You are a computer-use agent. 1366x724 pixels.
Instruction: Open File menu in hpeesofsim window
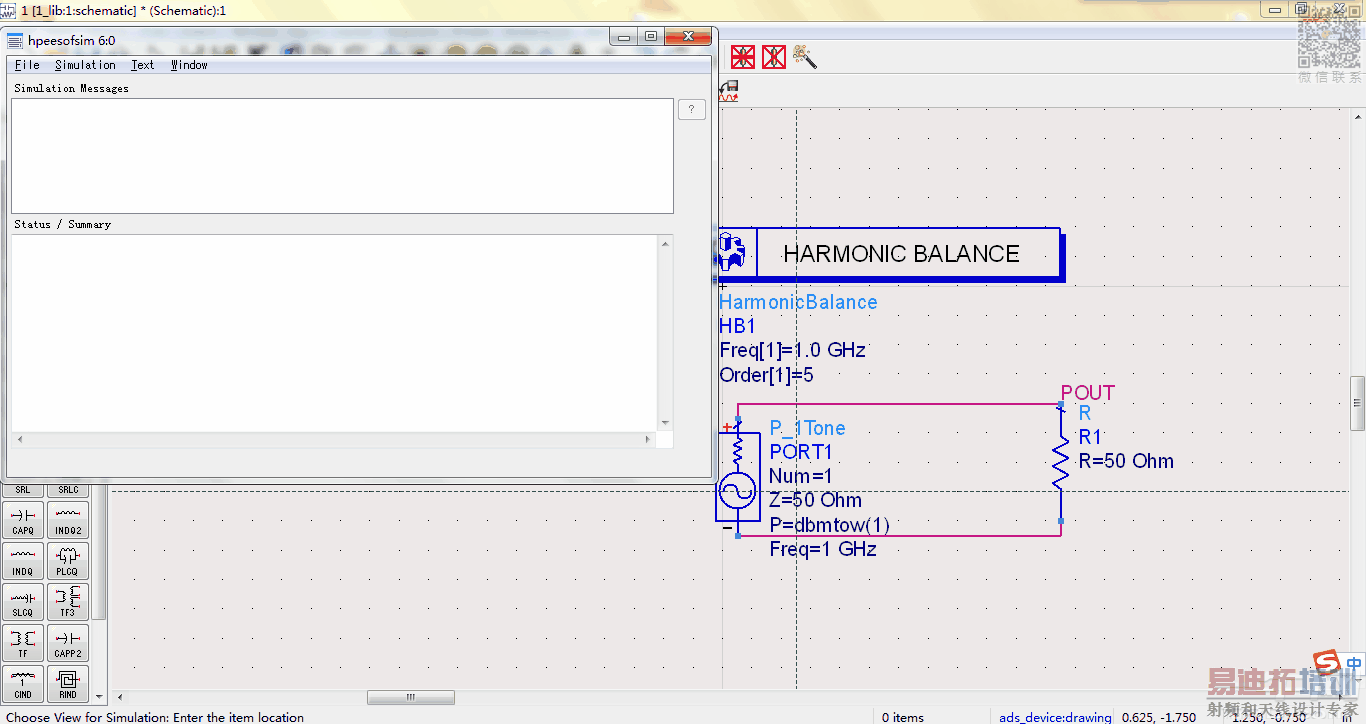pos(27,65)
